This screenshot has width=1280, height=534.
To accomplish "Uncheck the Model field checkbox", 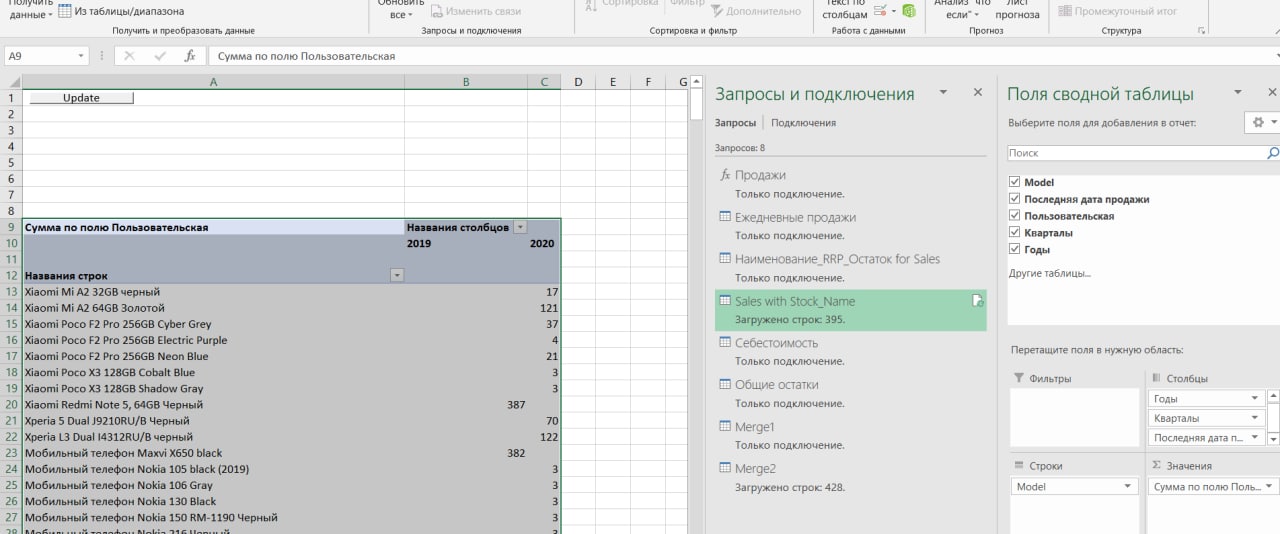I will pyautogui.click(x=1015, y=182).
